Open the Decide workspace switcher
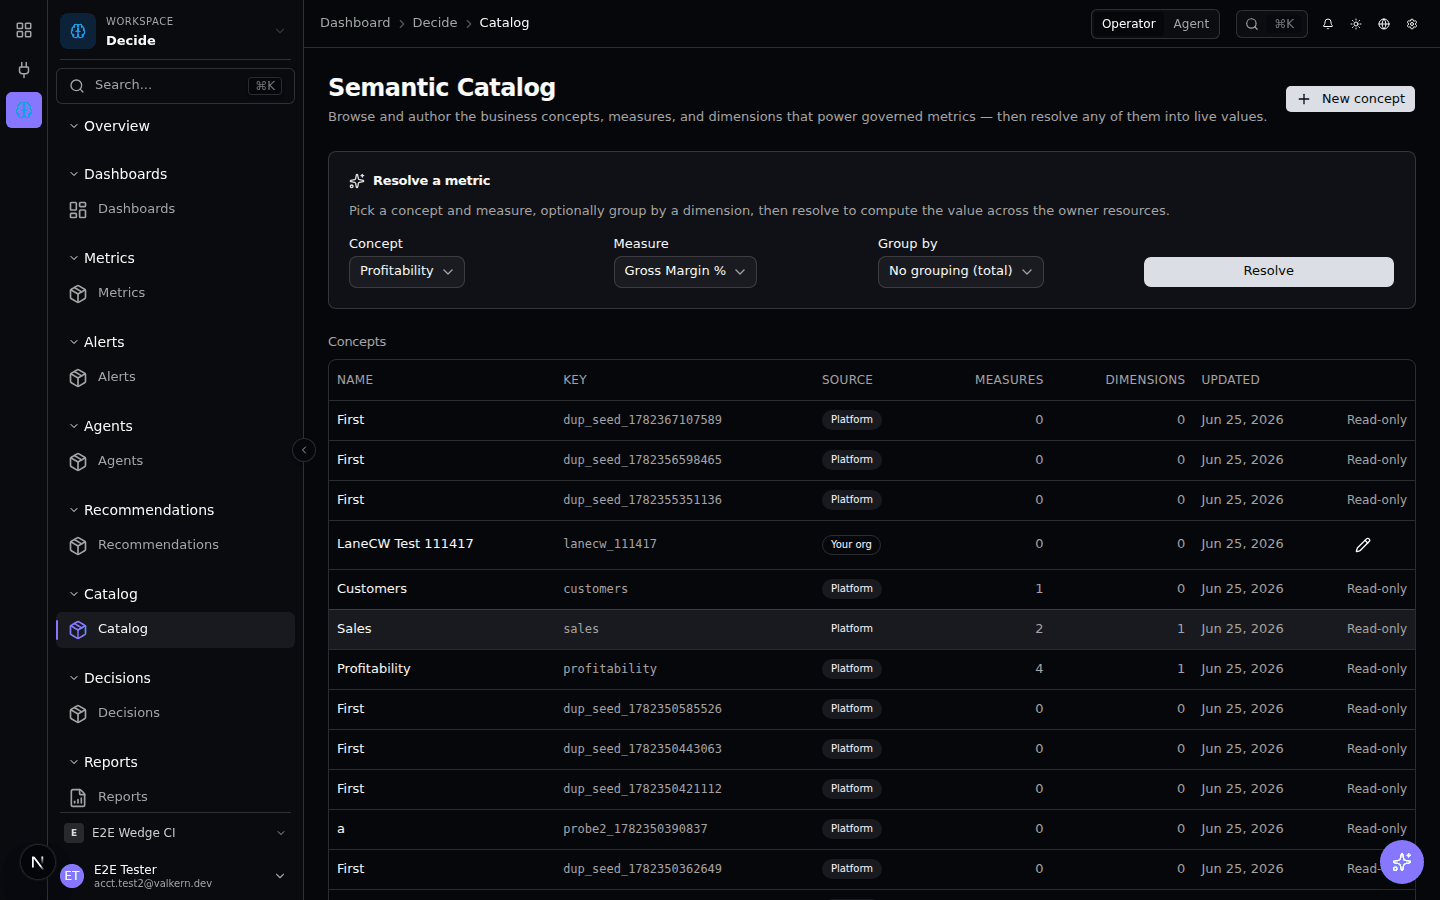The height and width of the screenshot is (900, 1440). tap(175, 31)
